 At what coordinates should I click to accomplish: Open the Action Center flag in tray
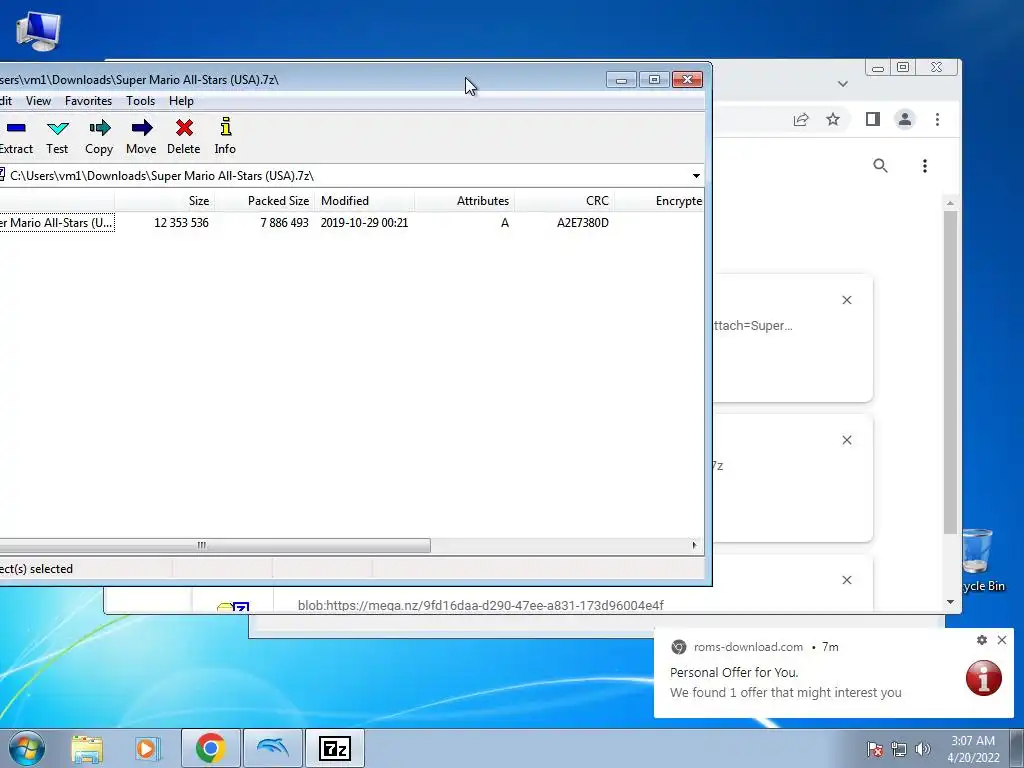pos(875,749)
